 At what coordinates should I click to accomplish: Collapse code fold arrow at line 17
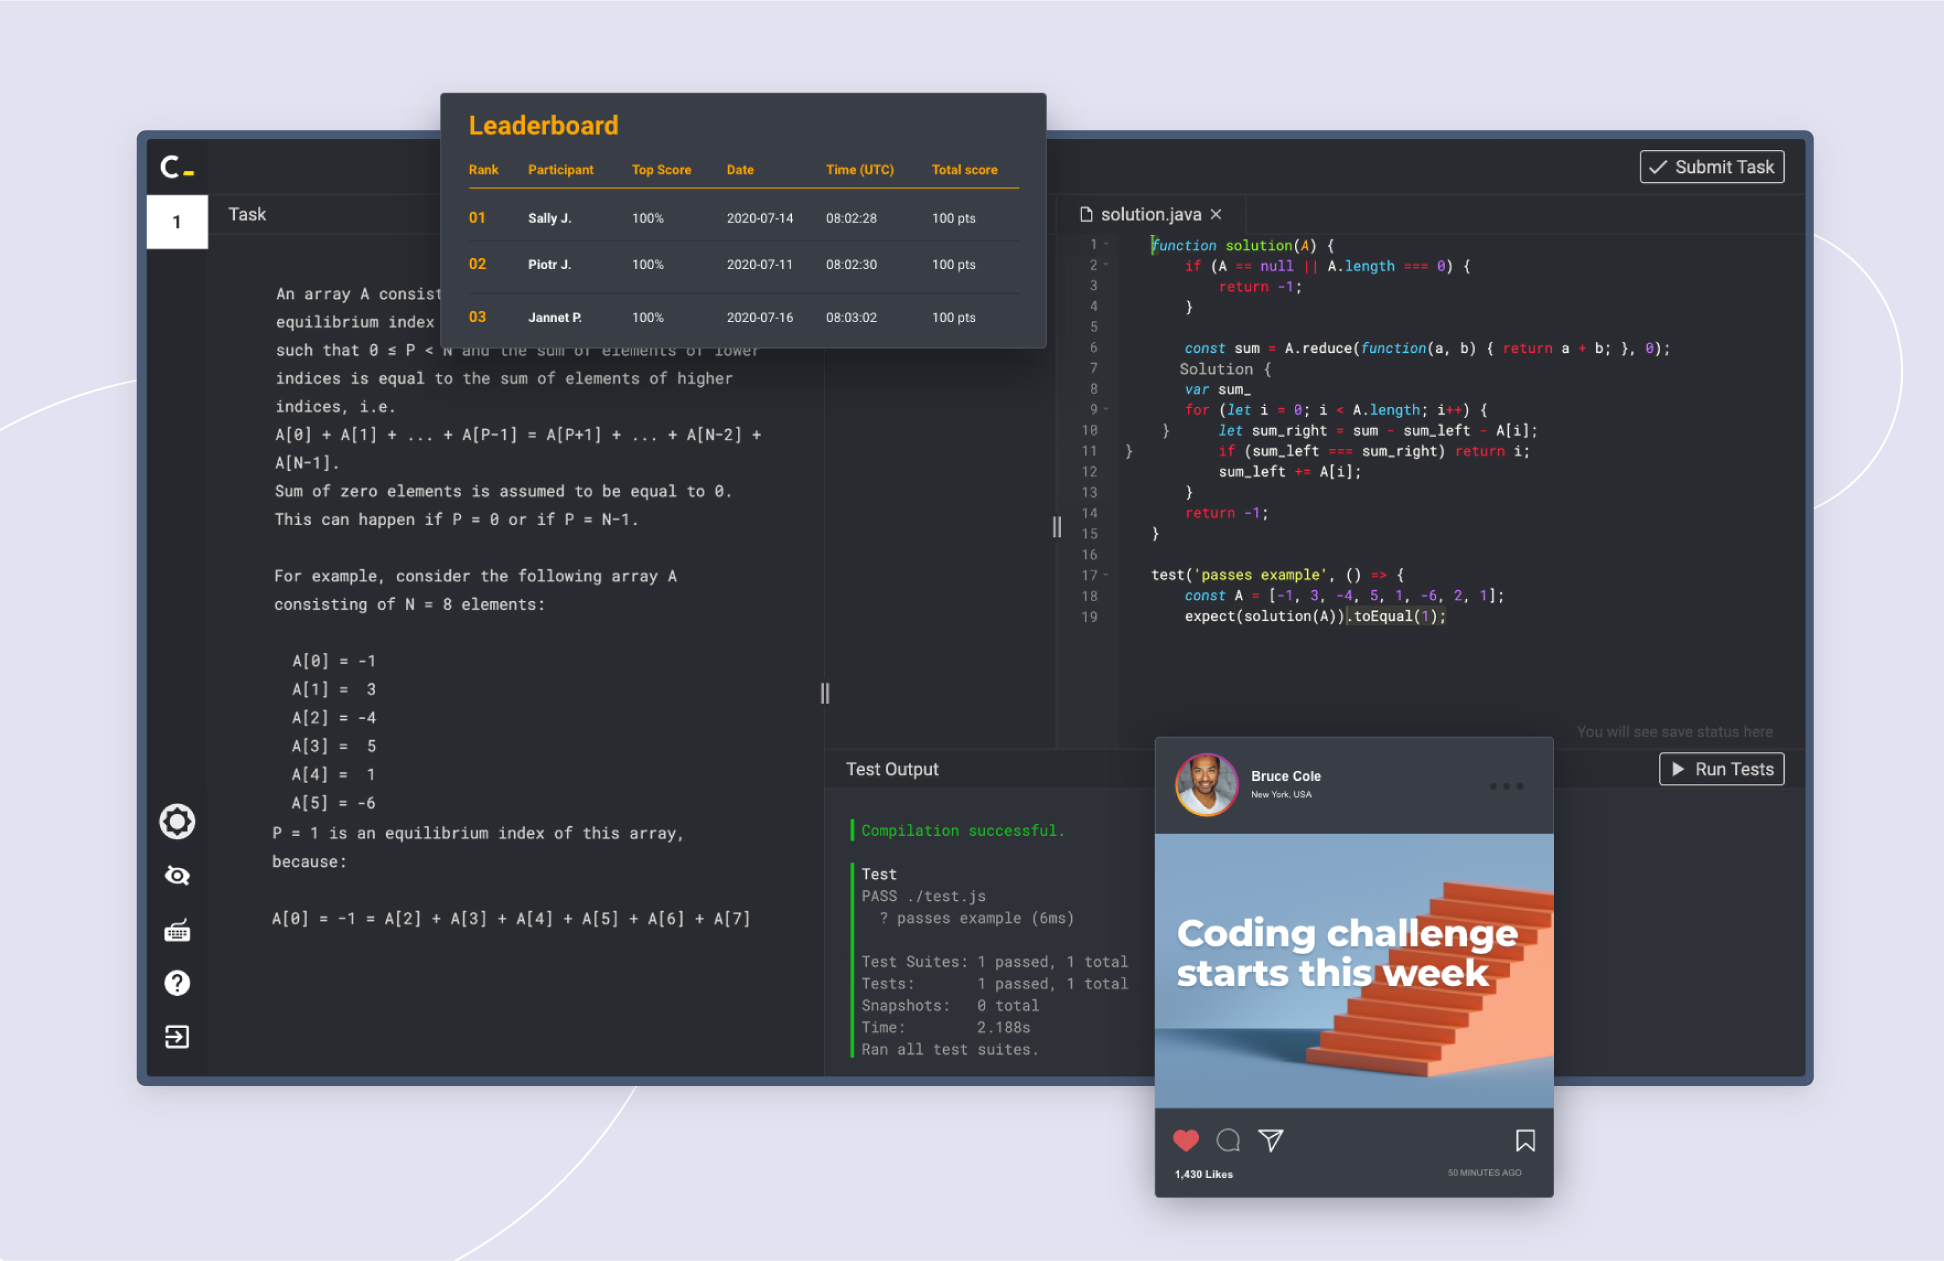tap(1106, 575)
